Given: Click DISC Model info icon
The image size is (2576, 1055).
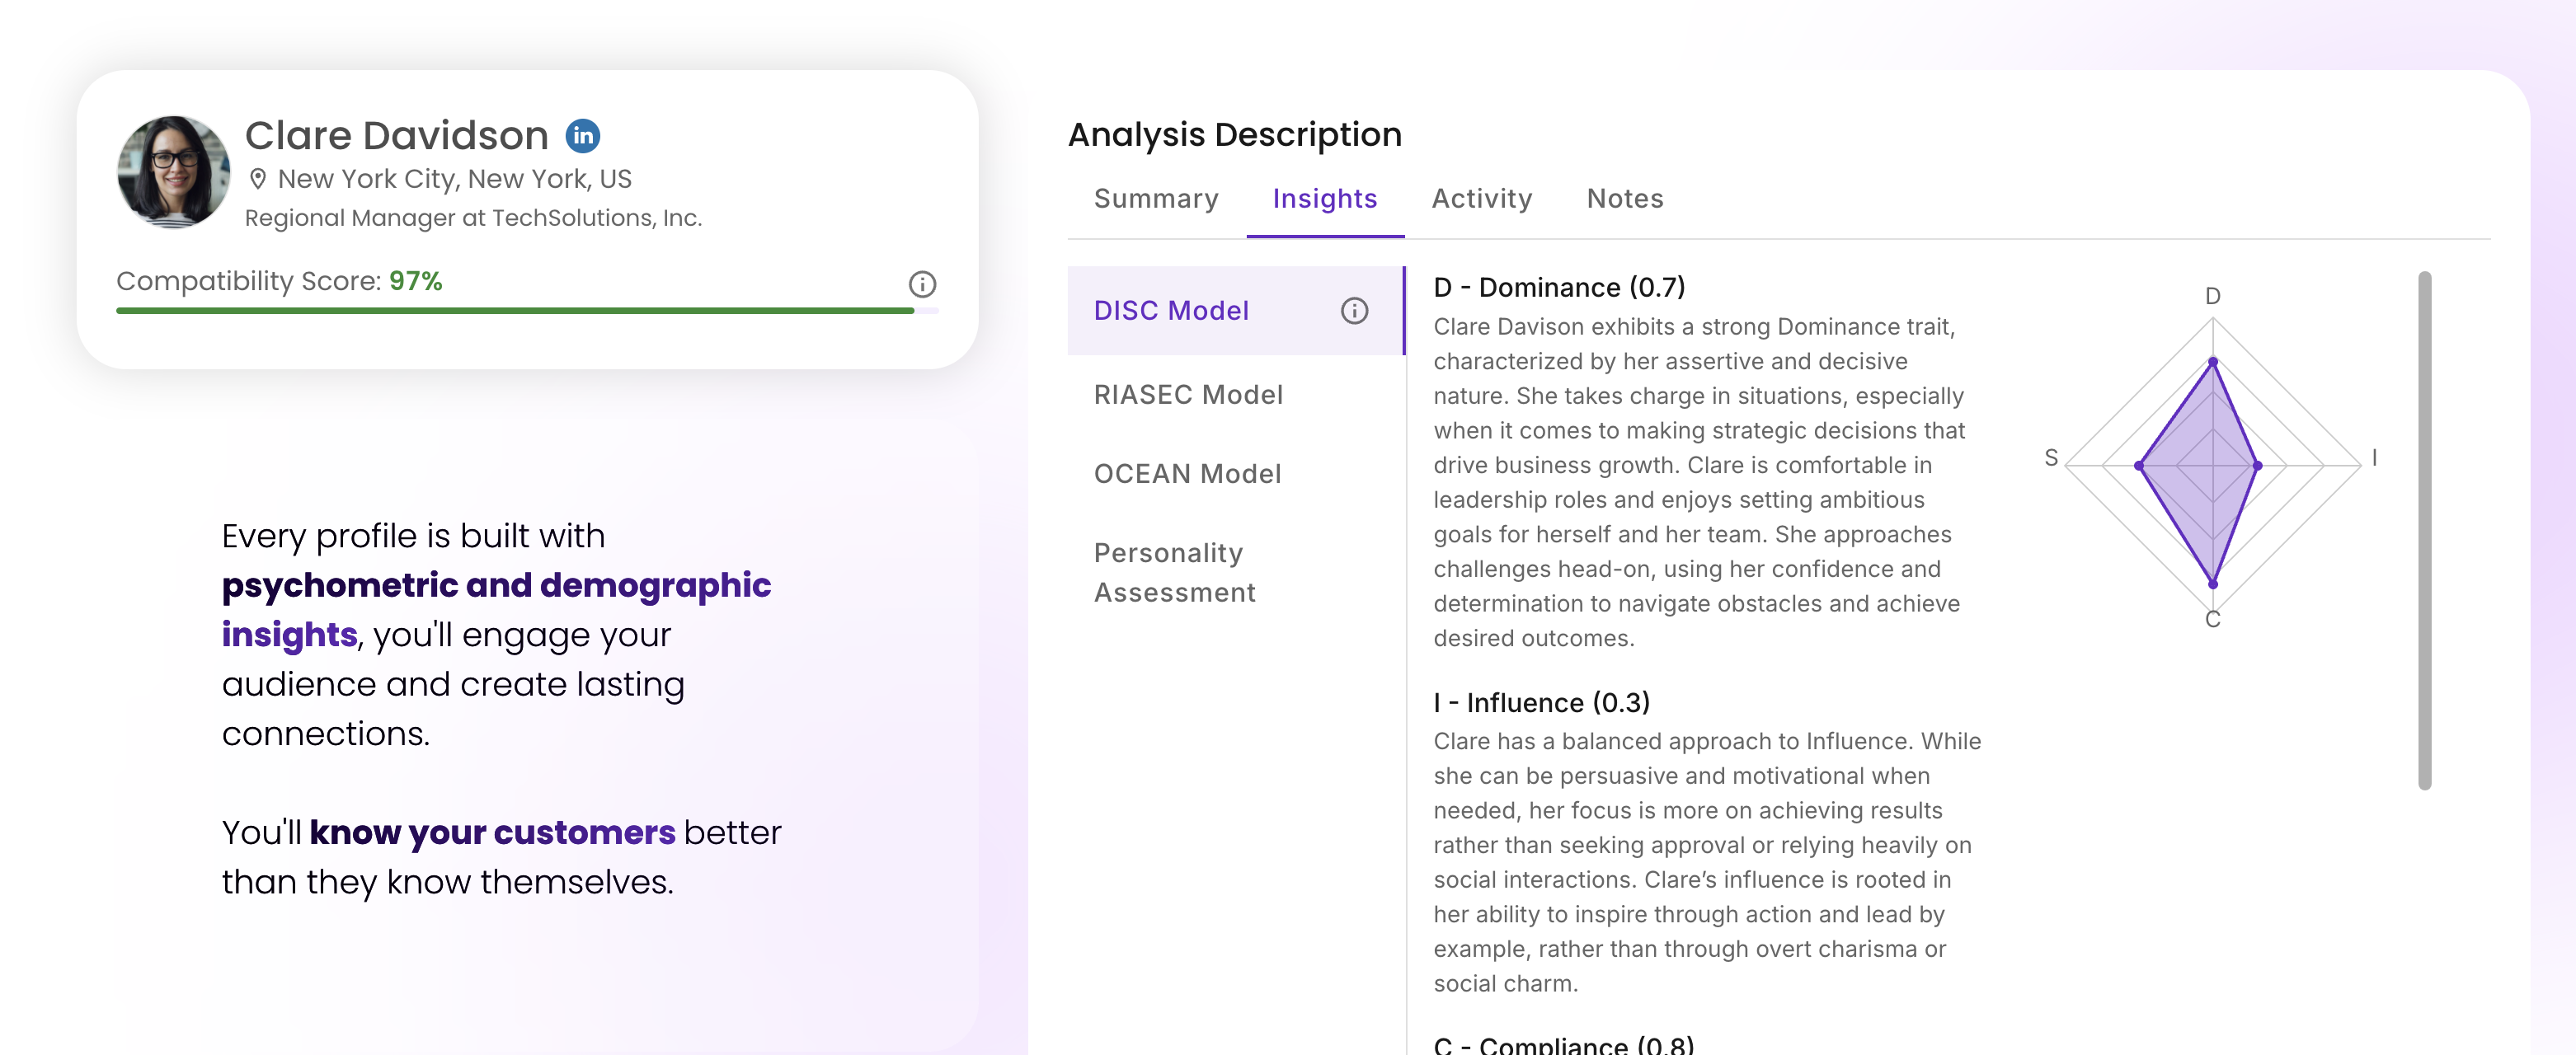Looking at the screenshot, I should (1353, 311).
